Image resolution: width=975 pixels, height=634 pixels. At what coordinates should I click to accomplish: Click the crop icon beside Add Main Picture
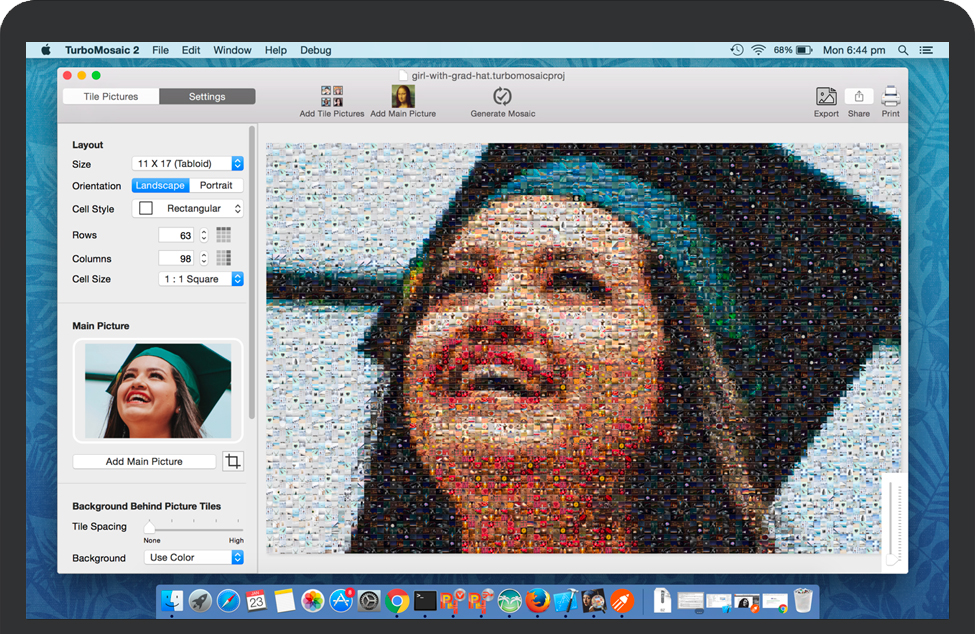pos(232,461)
